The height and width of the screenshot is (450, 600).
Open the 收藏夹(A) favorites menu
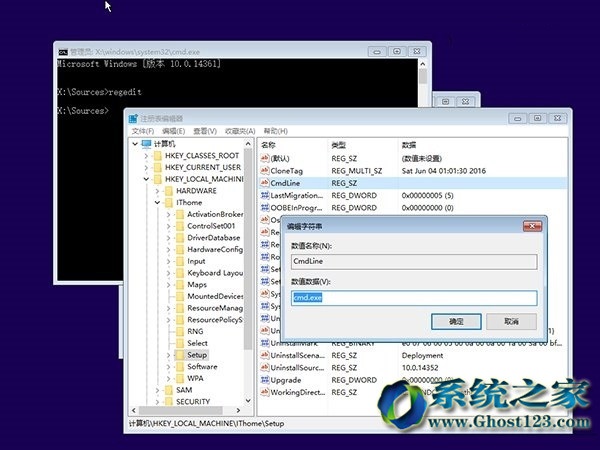(x=240, y=130)
